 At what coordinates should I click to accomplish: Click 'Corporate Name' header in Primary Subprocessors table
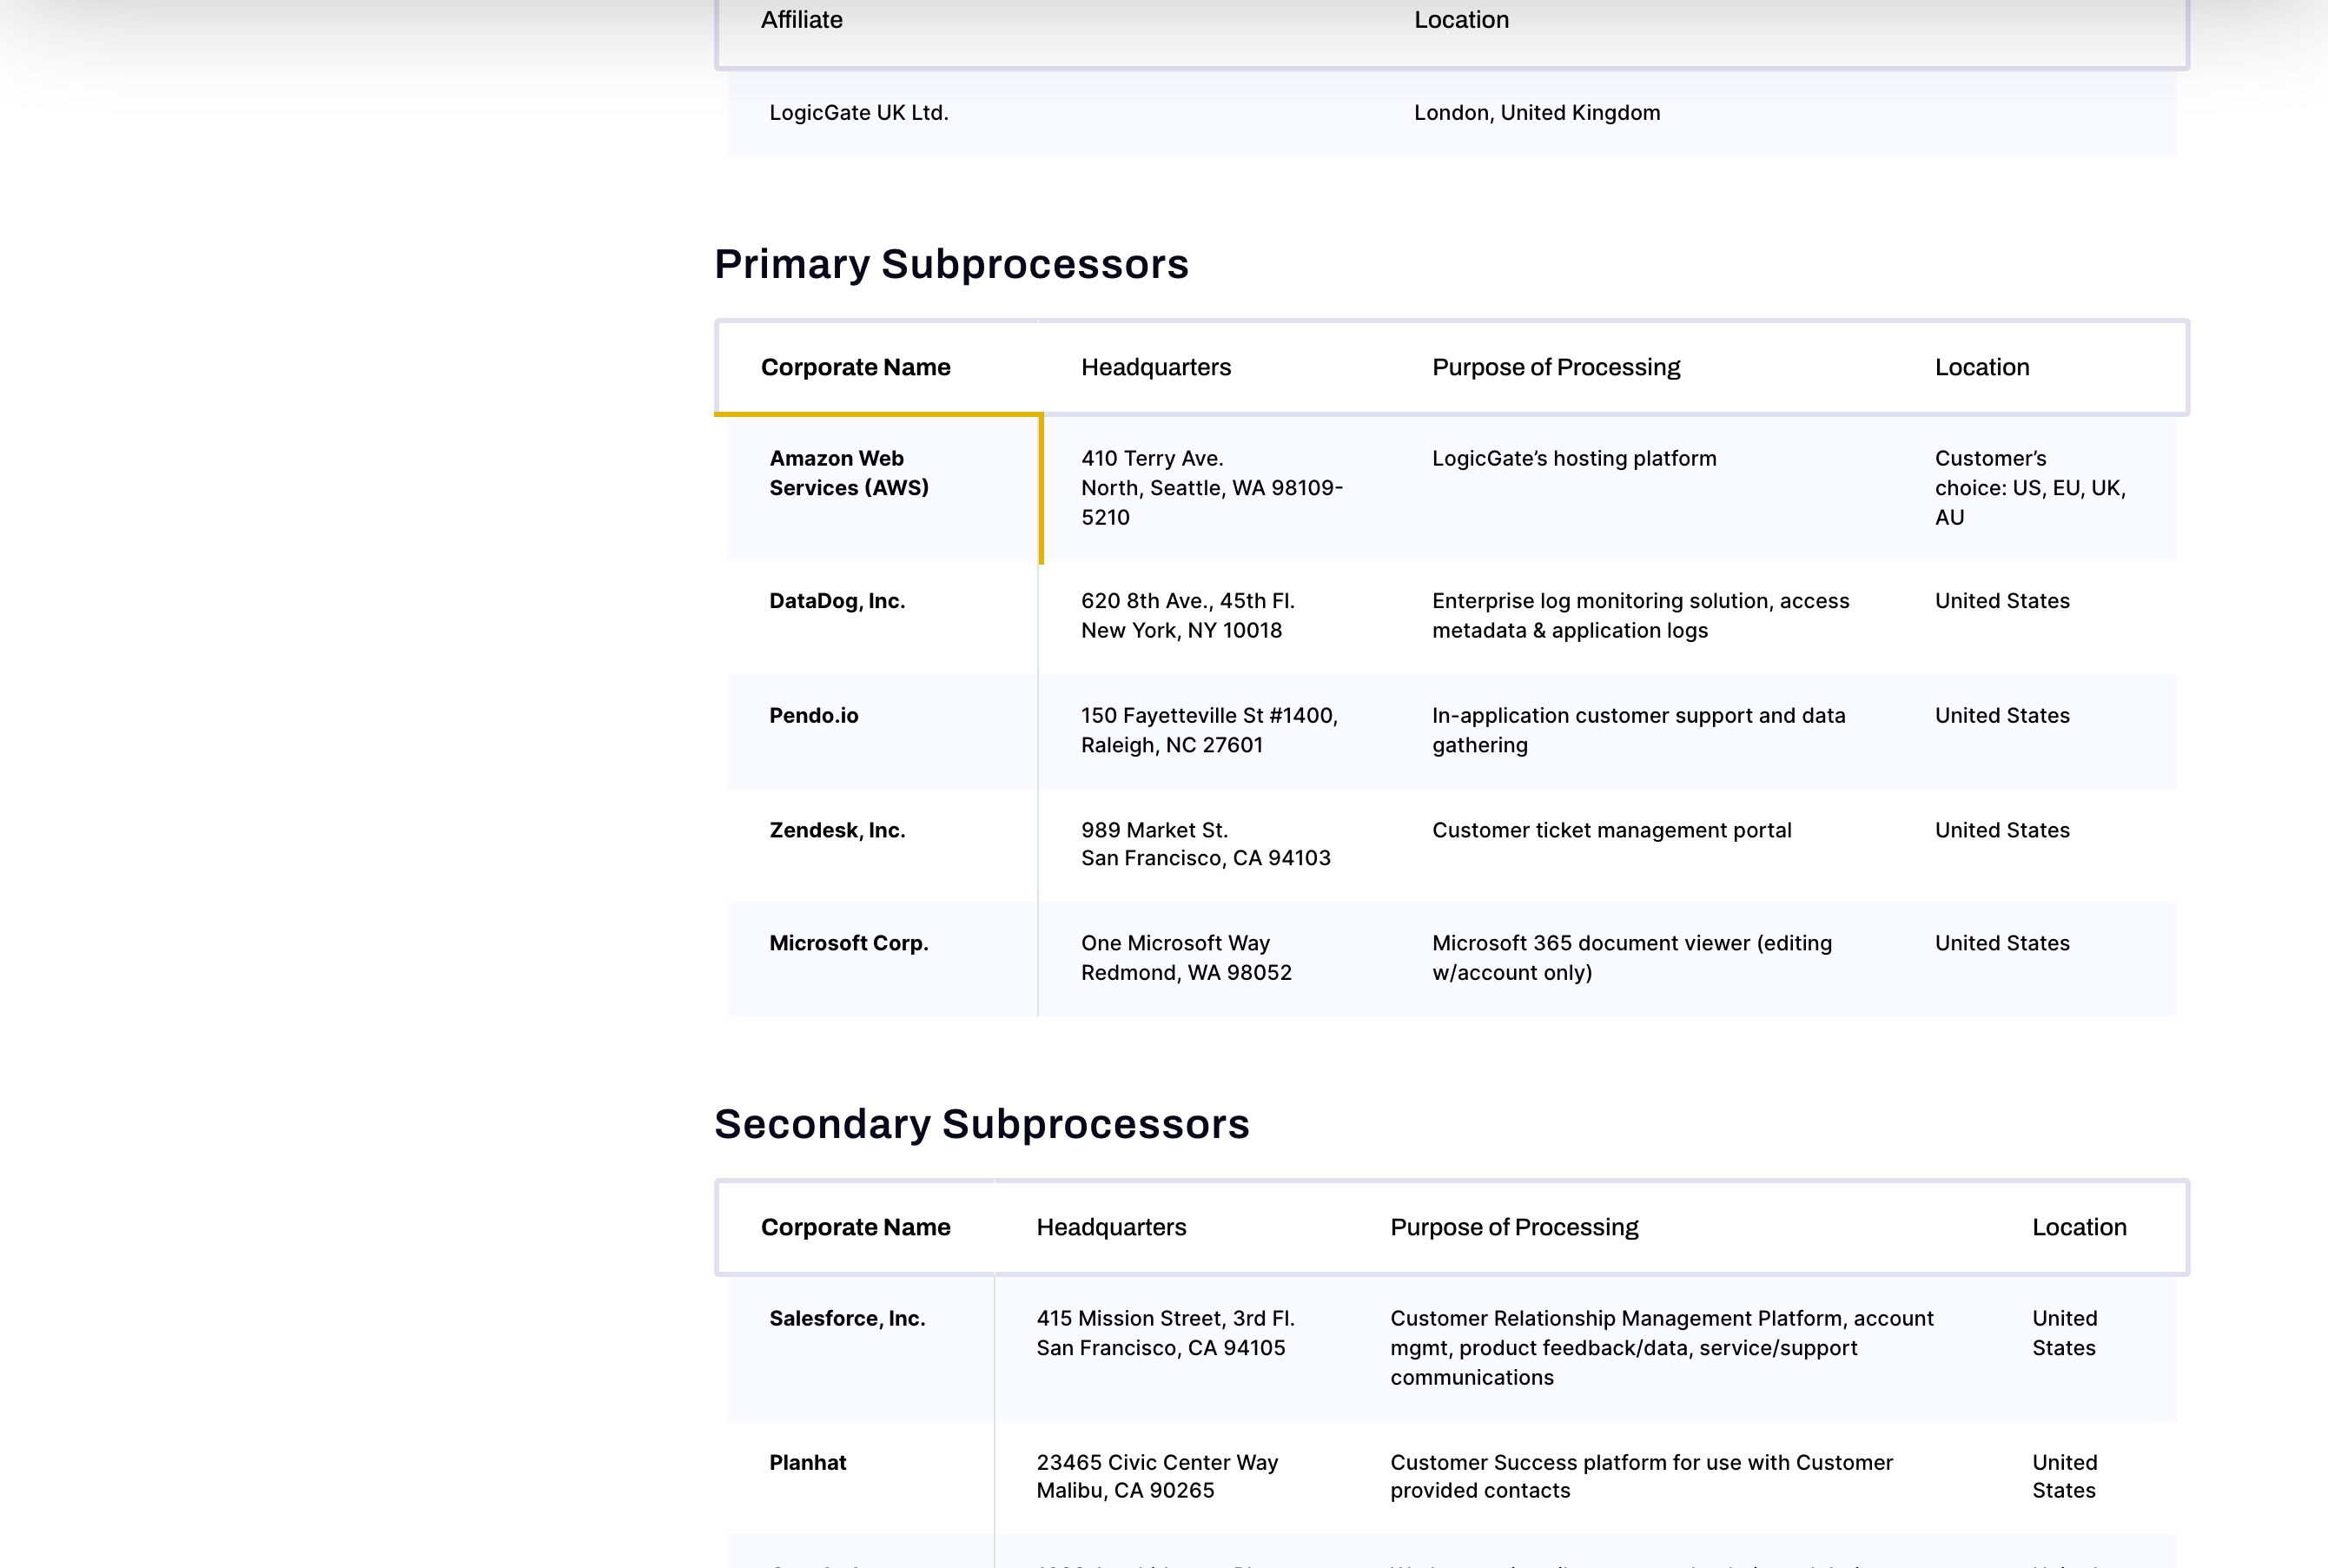[x=855, y=367]
